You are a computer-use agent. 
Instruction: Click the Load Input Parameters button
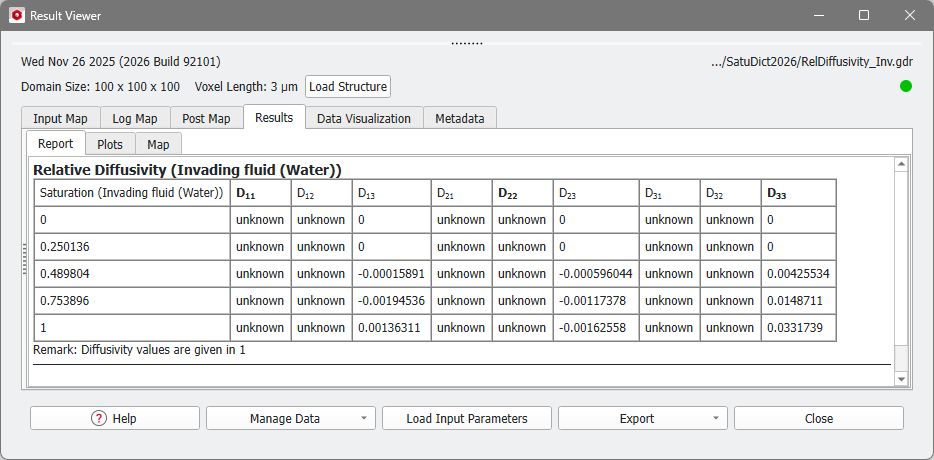pyautogui.click(x=466, y=418)
